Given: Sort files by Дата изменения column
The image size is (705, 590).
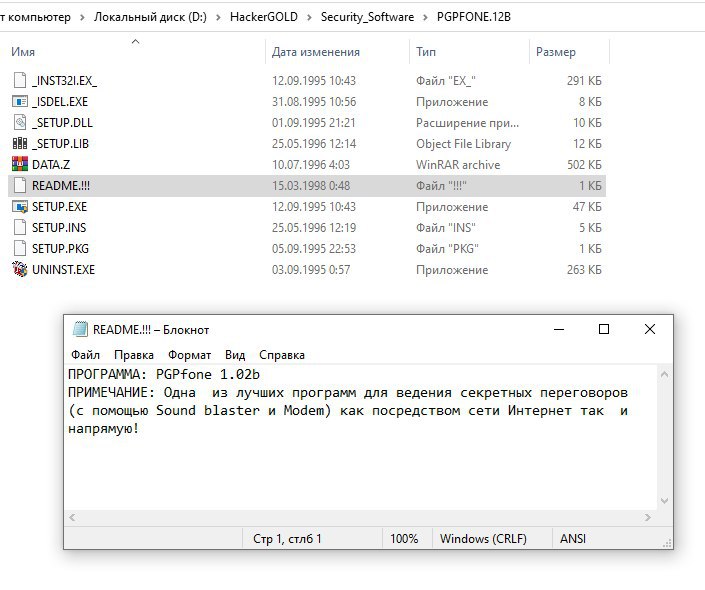Looking at the screenshot, I should tap(316, 52).
